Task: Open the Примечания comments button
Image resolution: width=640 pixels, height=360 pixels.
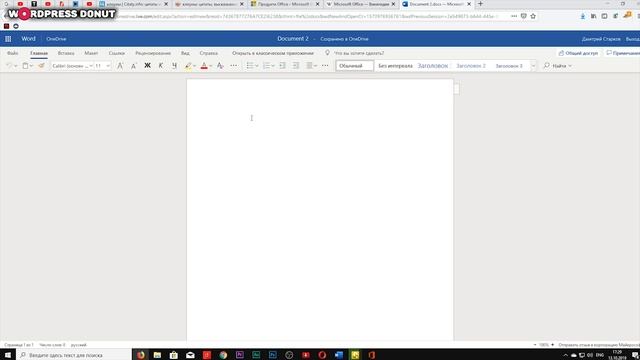Action: point(622,53)
